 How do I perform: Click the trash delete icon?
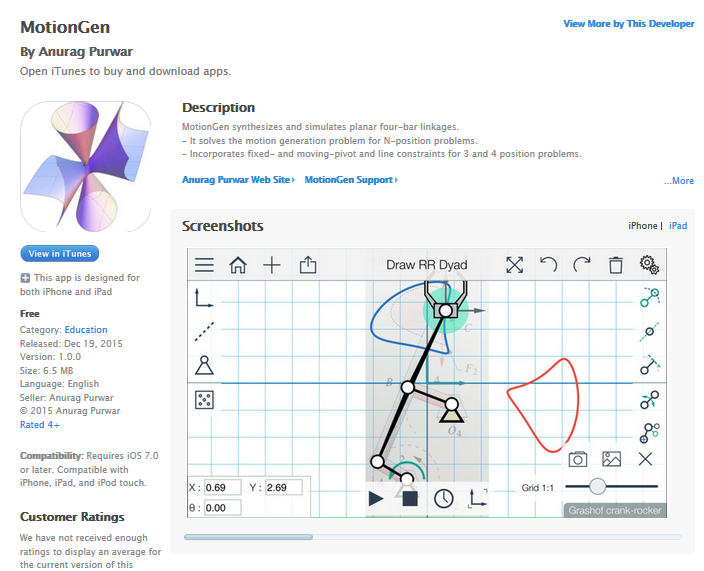616,265
